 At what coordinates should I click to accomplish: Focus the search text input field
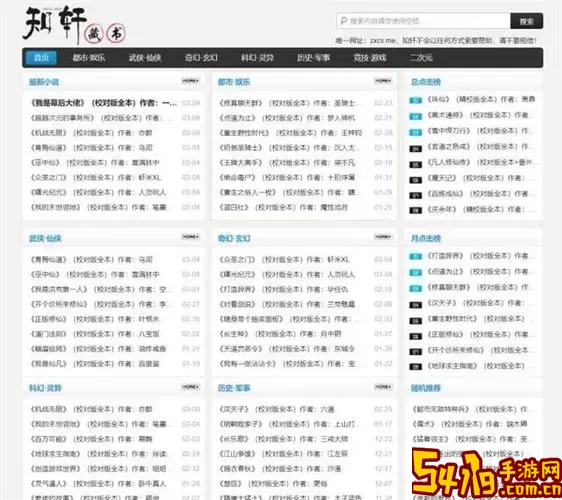[423, 21]
